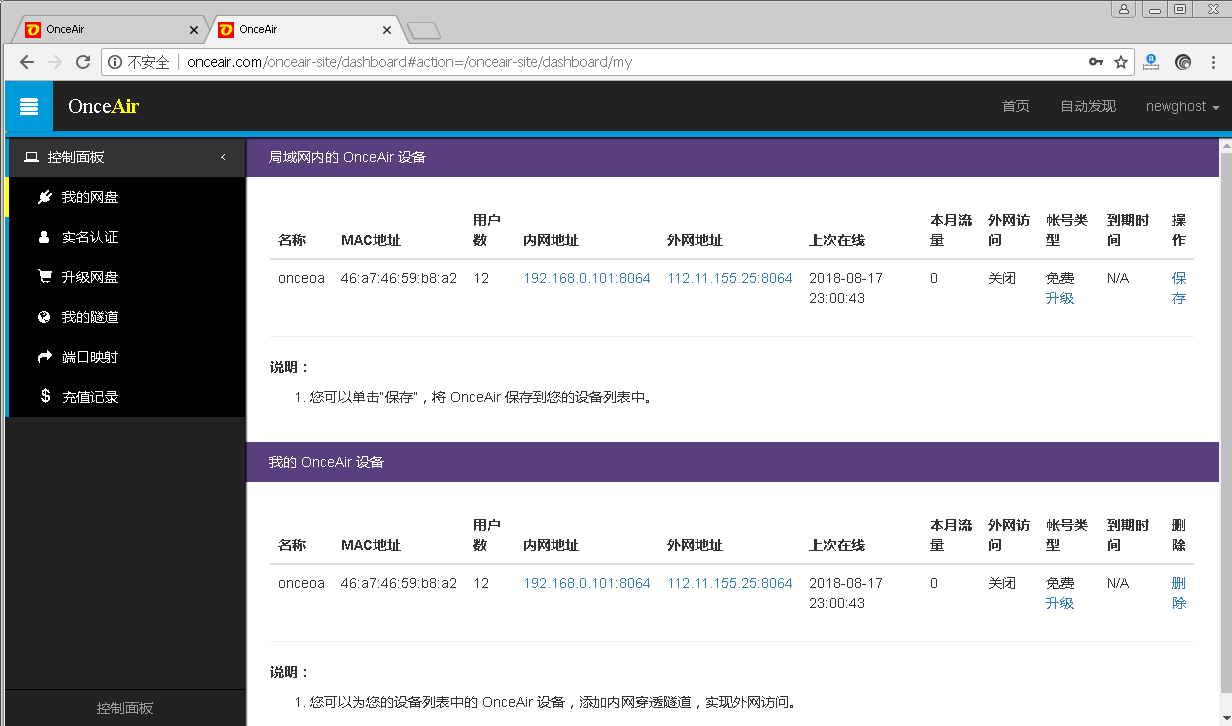Click the share arrow icon beside 端口映射
Viewport: 1232px width, 726px height.
point(45,356)
